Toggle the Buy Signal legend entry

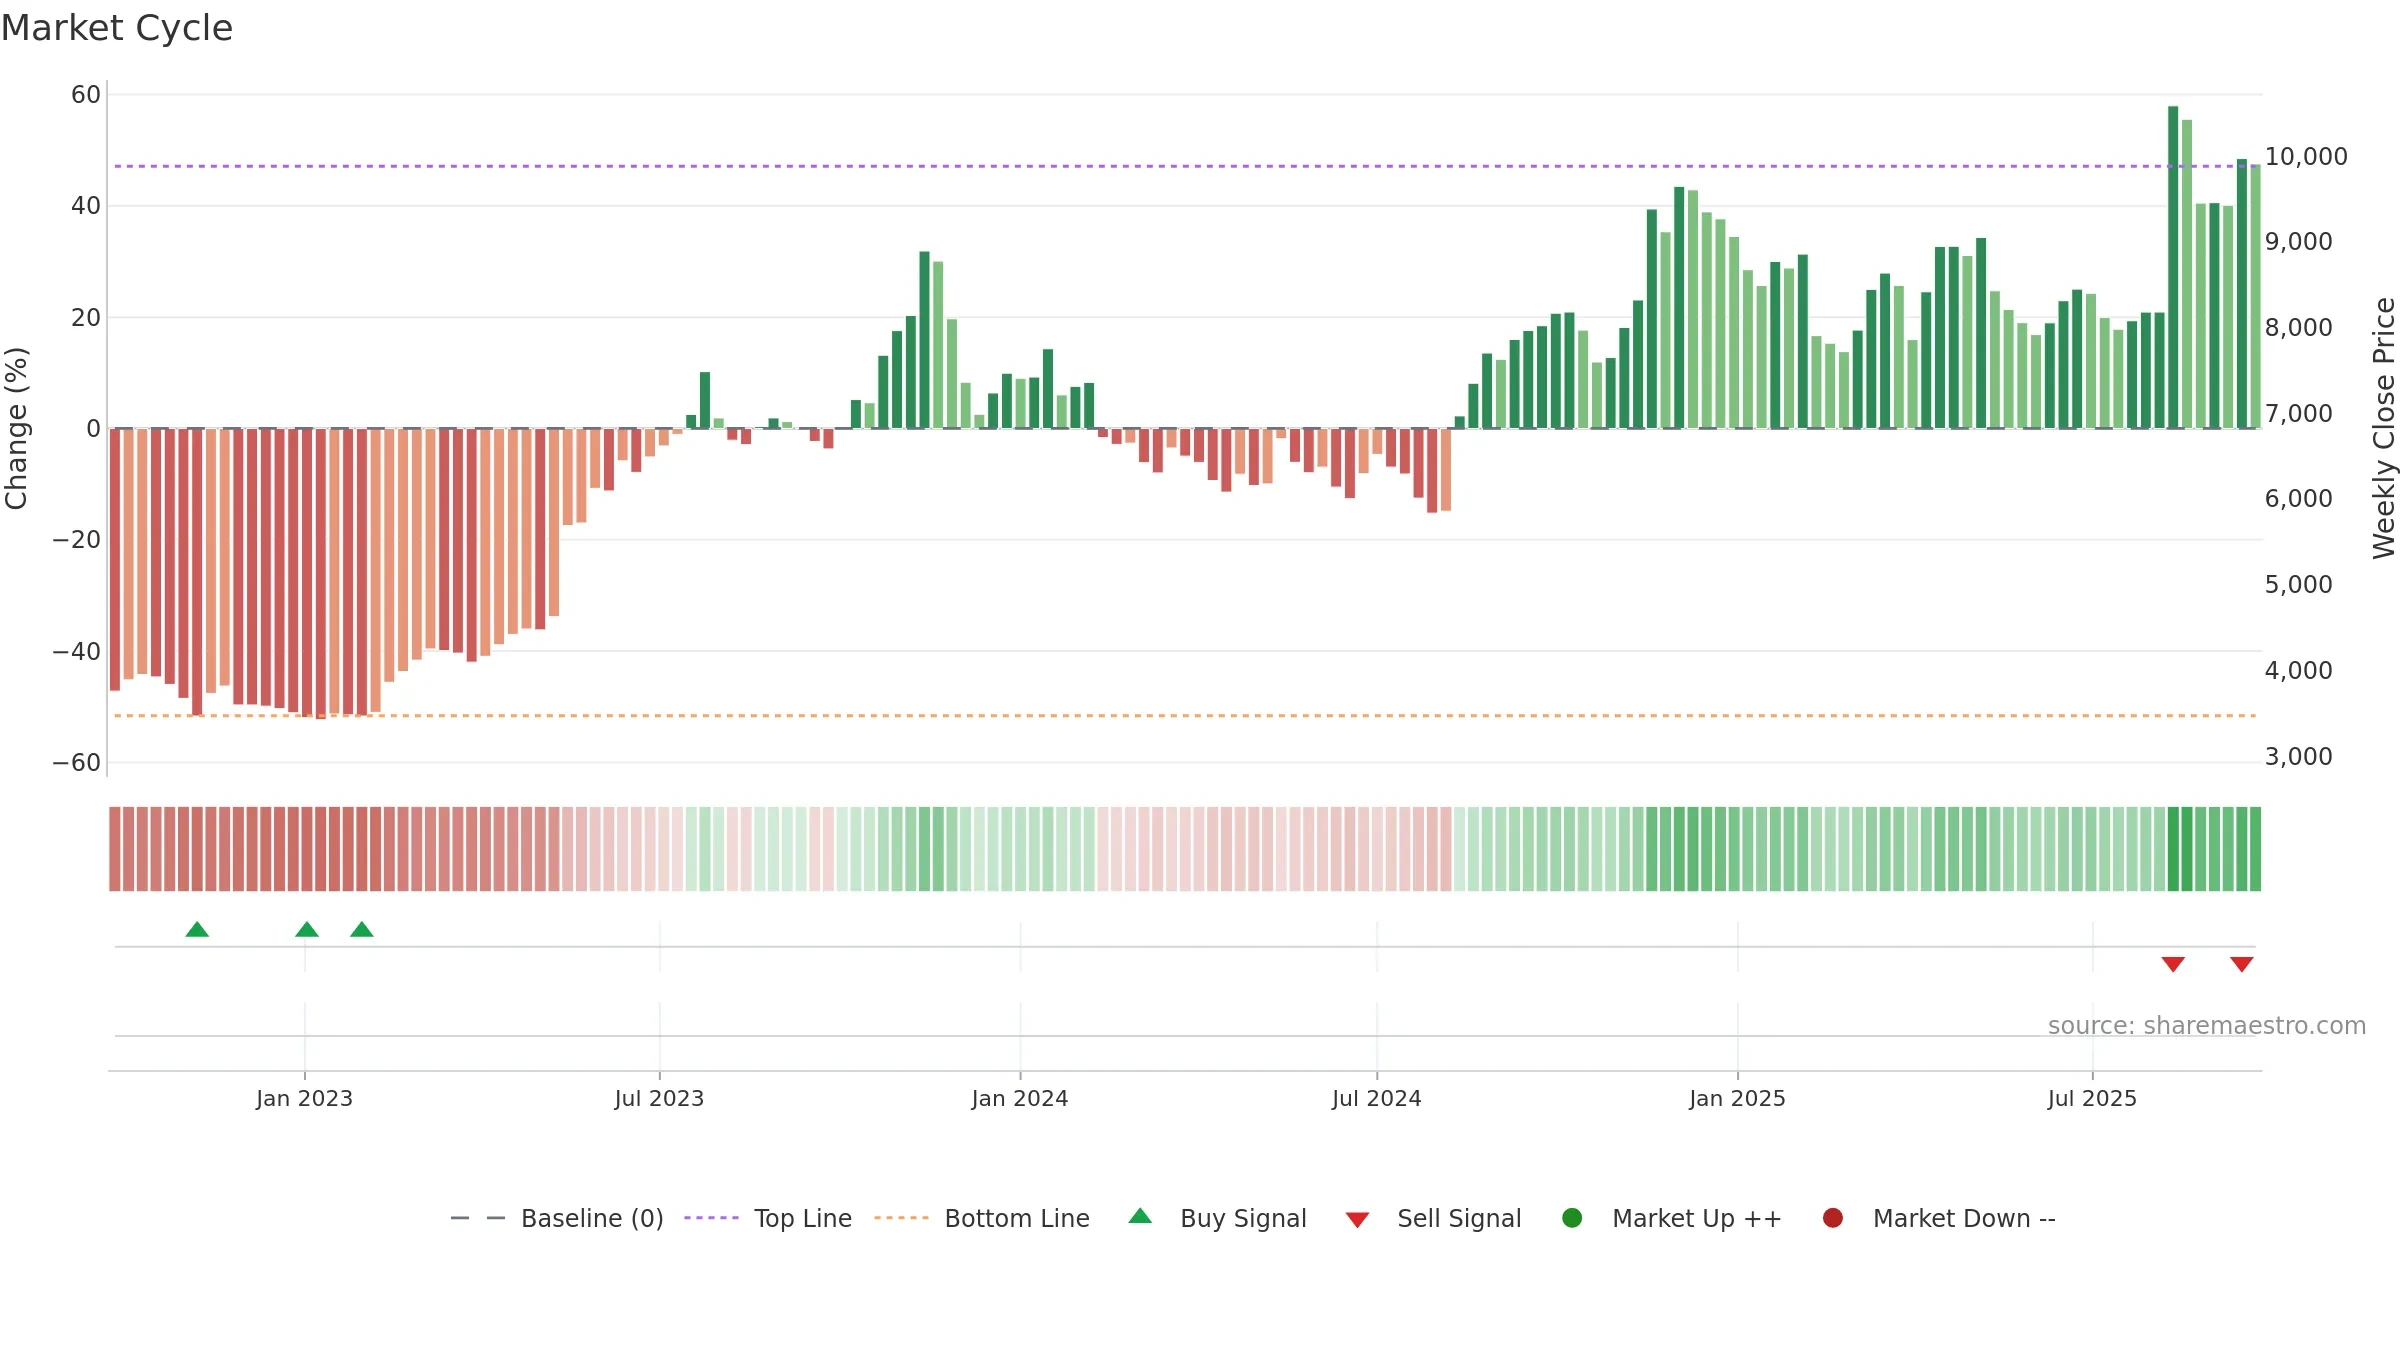point(1217,1218)
